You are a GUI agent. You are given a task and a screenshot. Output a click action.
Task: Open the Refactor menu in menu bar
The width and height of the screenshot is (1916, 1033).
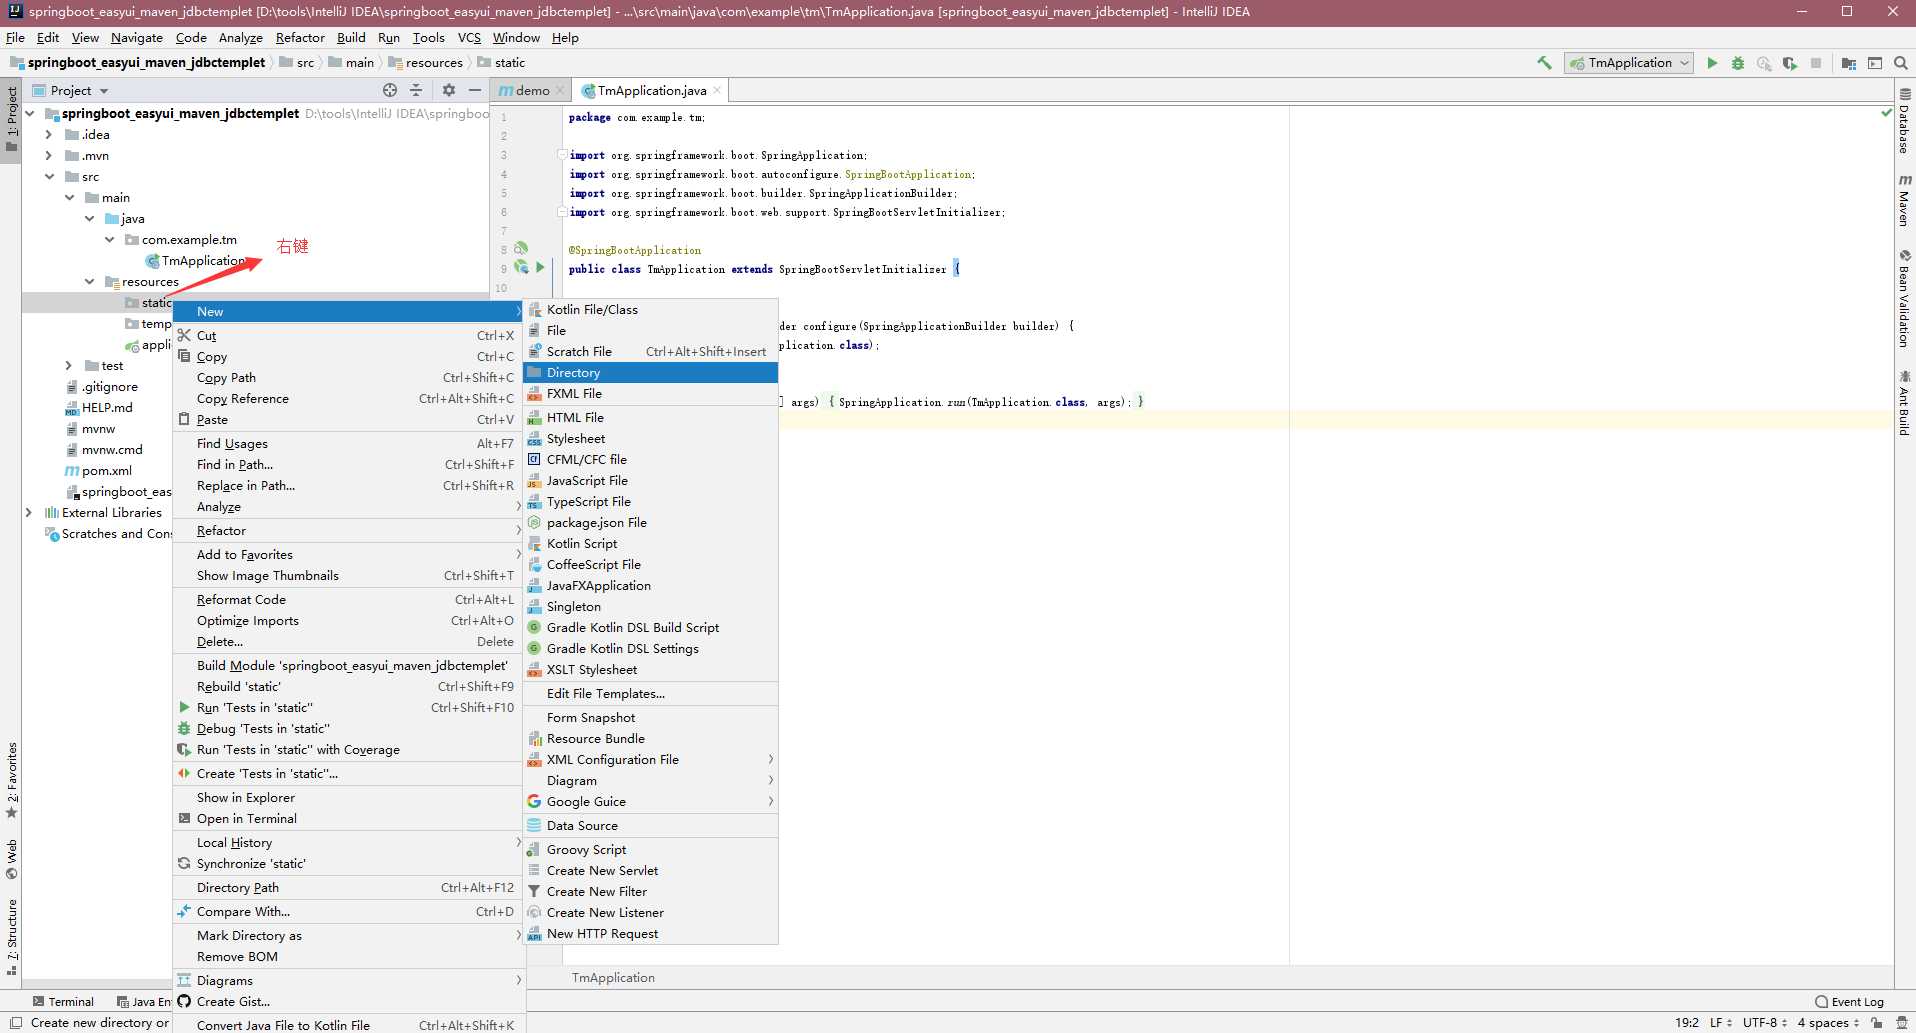point(300,37)
